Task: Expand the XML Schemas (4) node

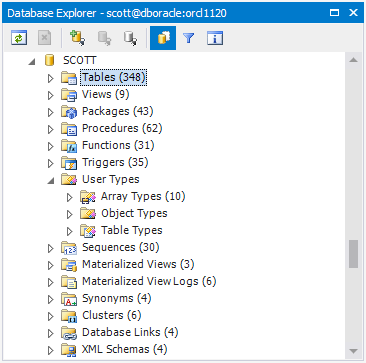Action: point(51,350)
